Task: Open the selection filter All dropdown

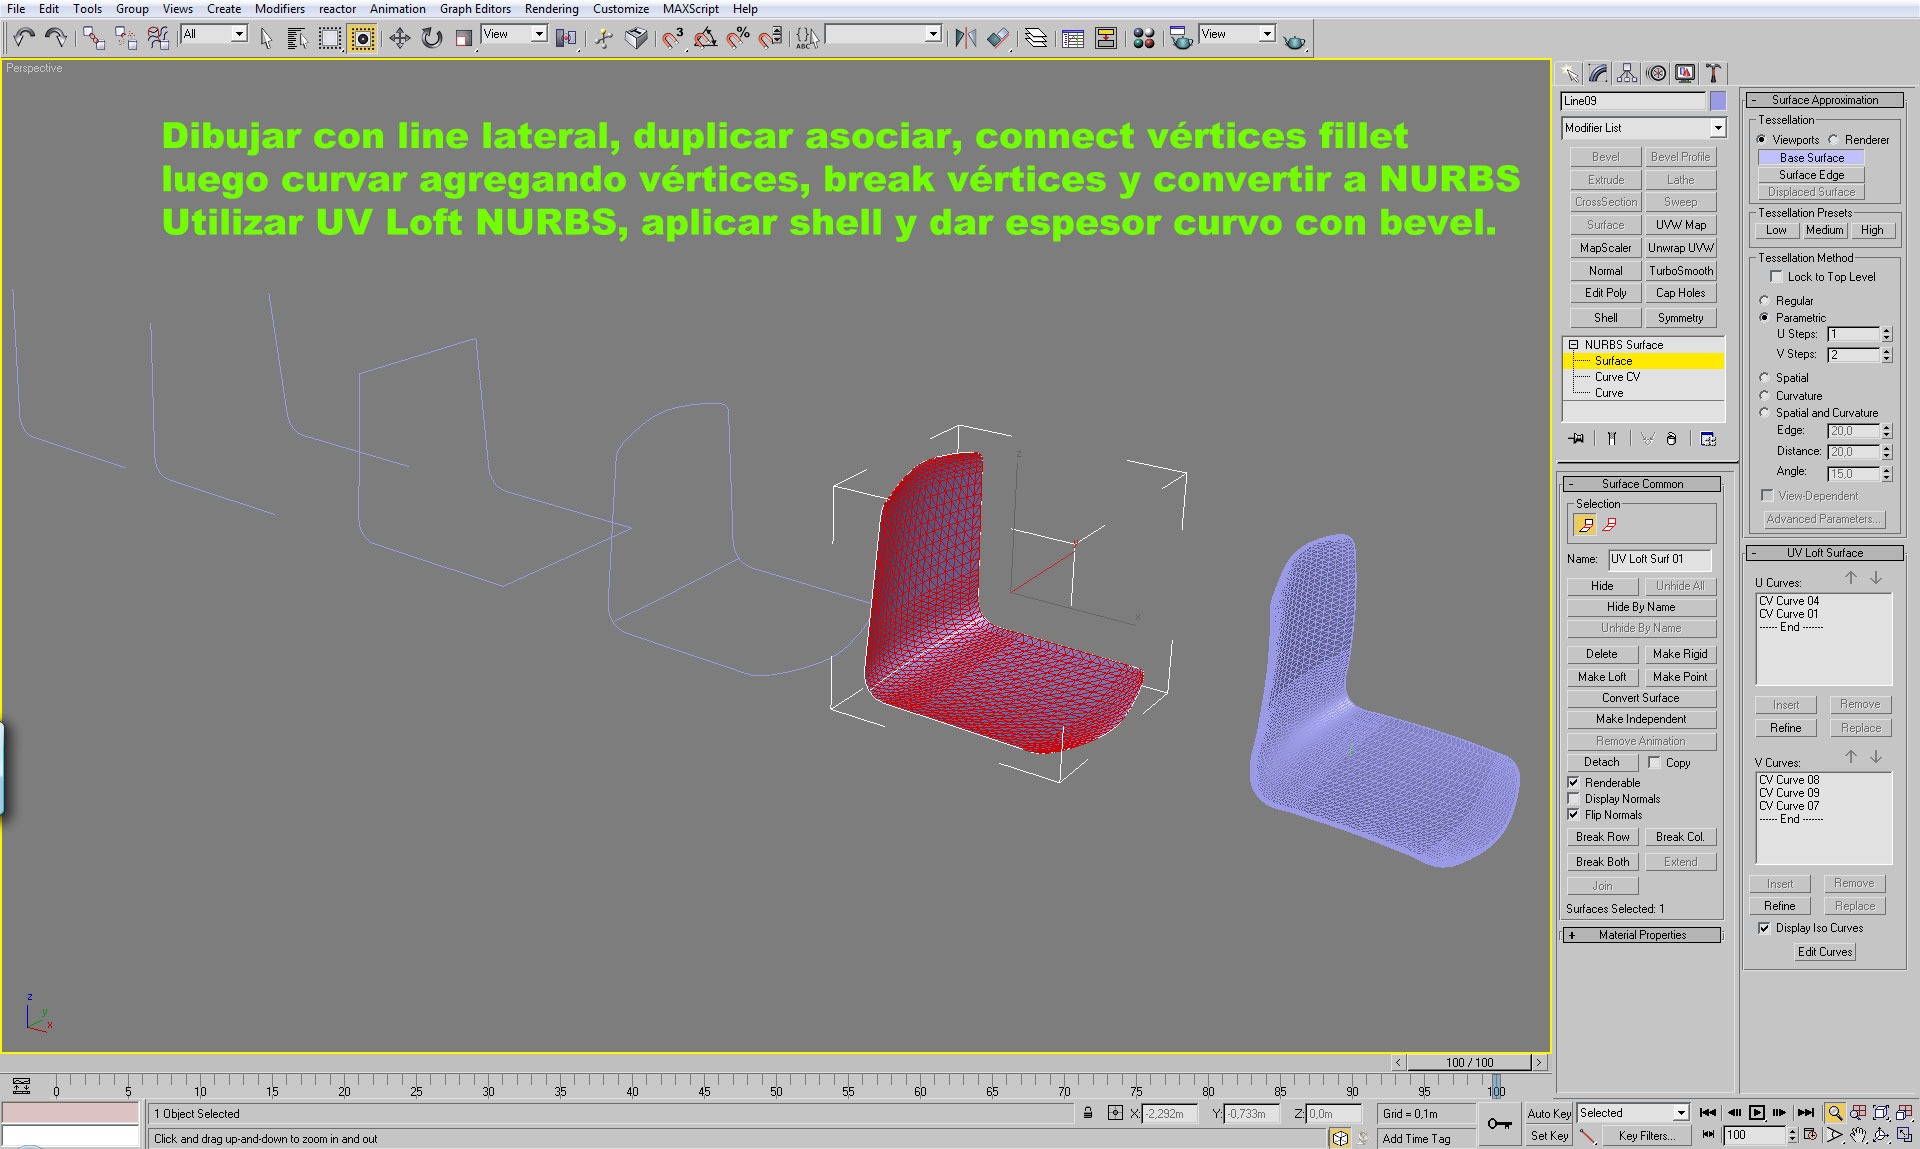Action: point(238,34)
